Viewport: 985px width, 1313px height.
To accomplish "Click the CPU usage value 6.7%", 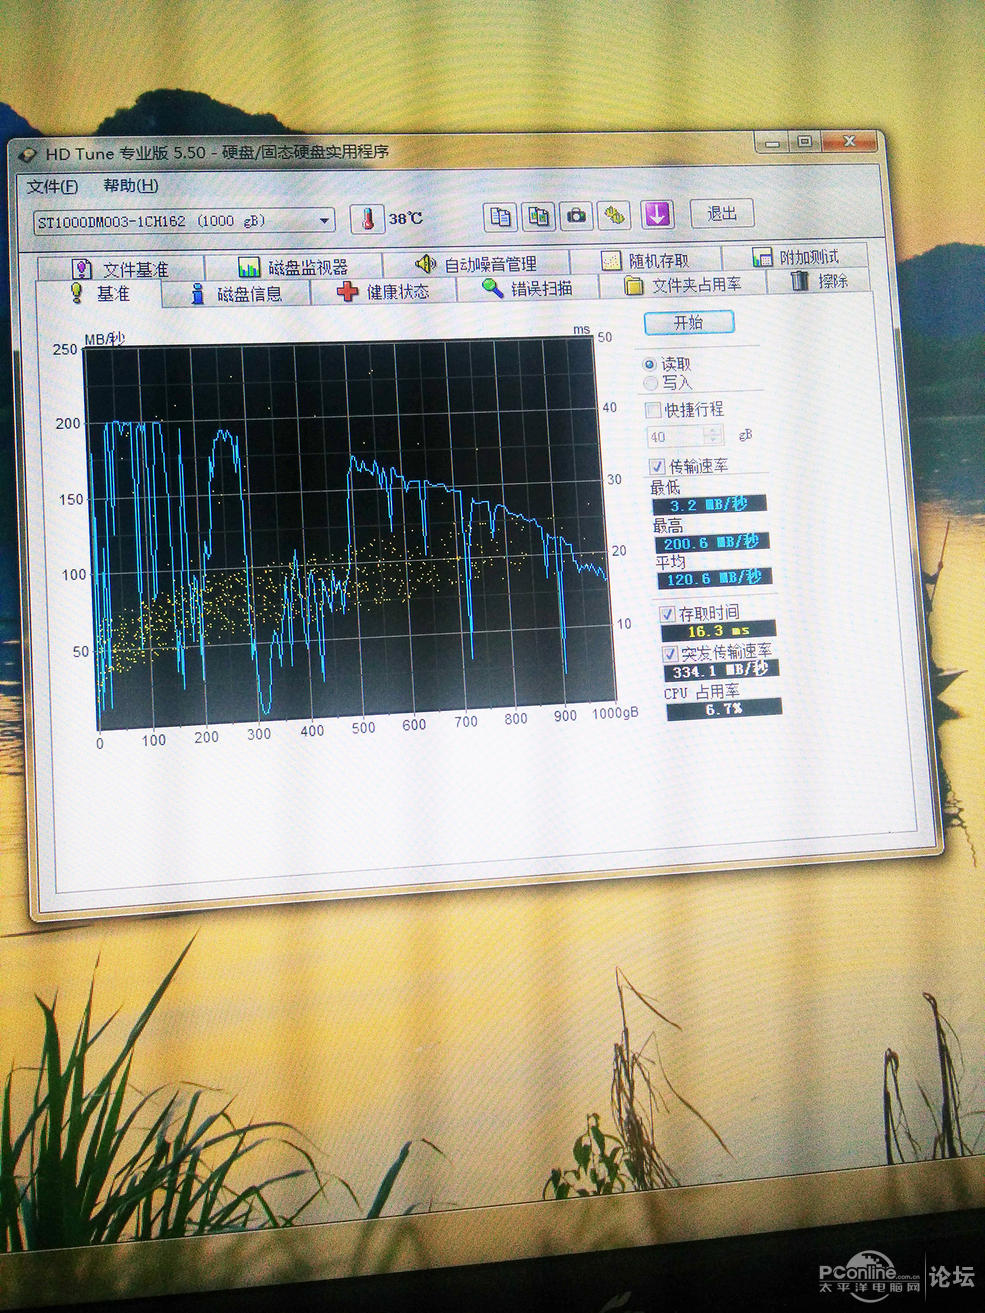I will click(724, 709).
